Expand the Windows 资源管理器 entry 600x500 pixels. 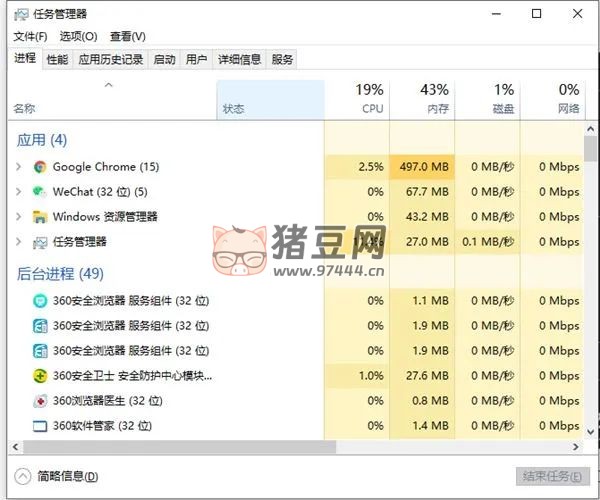pyautogui.click(x=19, y=217)
